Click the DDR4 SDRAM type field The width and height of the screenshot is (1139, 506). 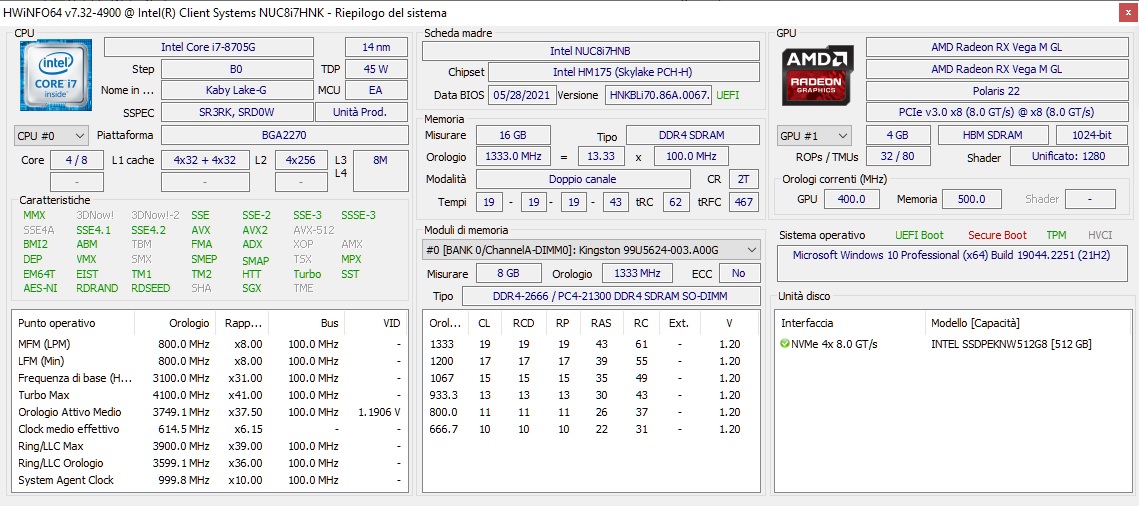click(x=692, y=135)
